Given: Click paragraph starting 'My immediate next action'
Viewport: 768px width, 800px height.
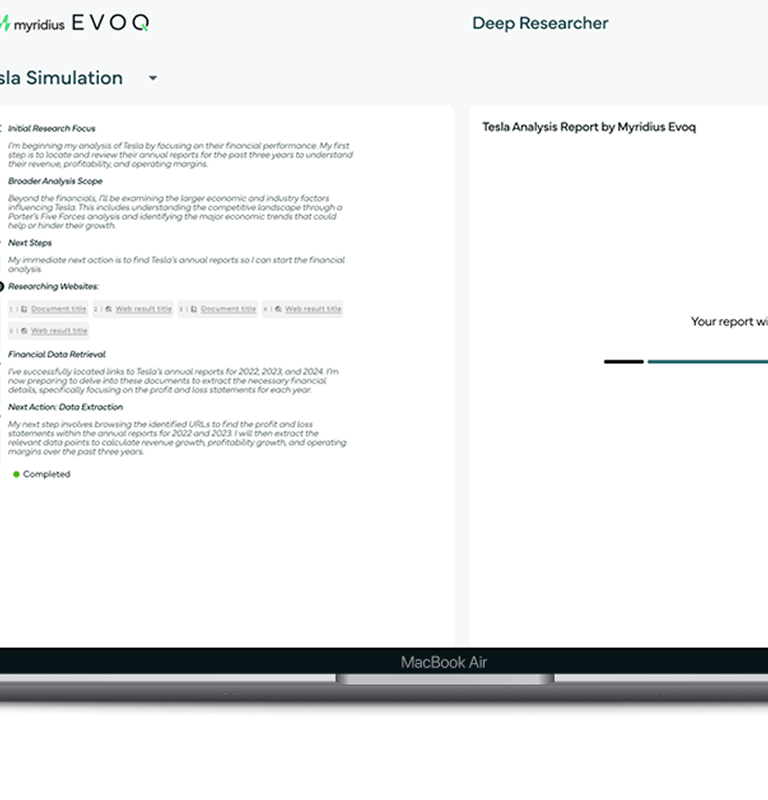Looking at the screenshot, I should coord(176,265).
